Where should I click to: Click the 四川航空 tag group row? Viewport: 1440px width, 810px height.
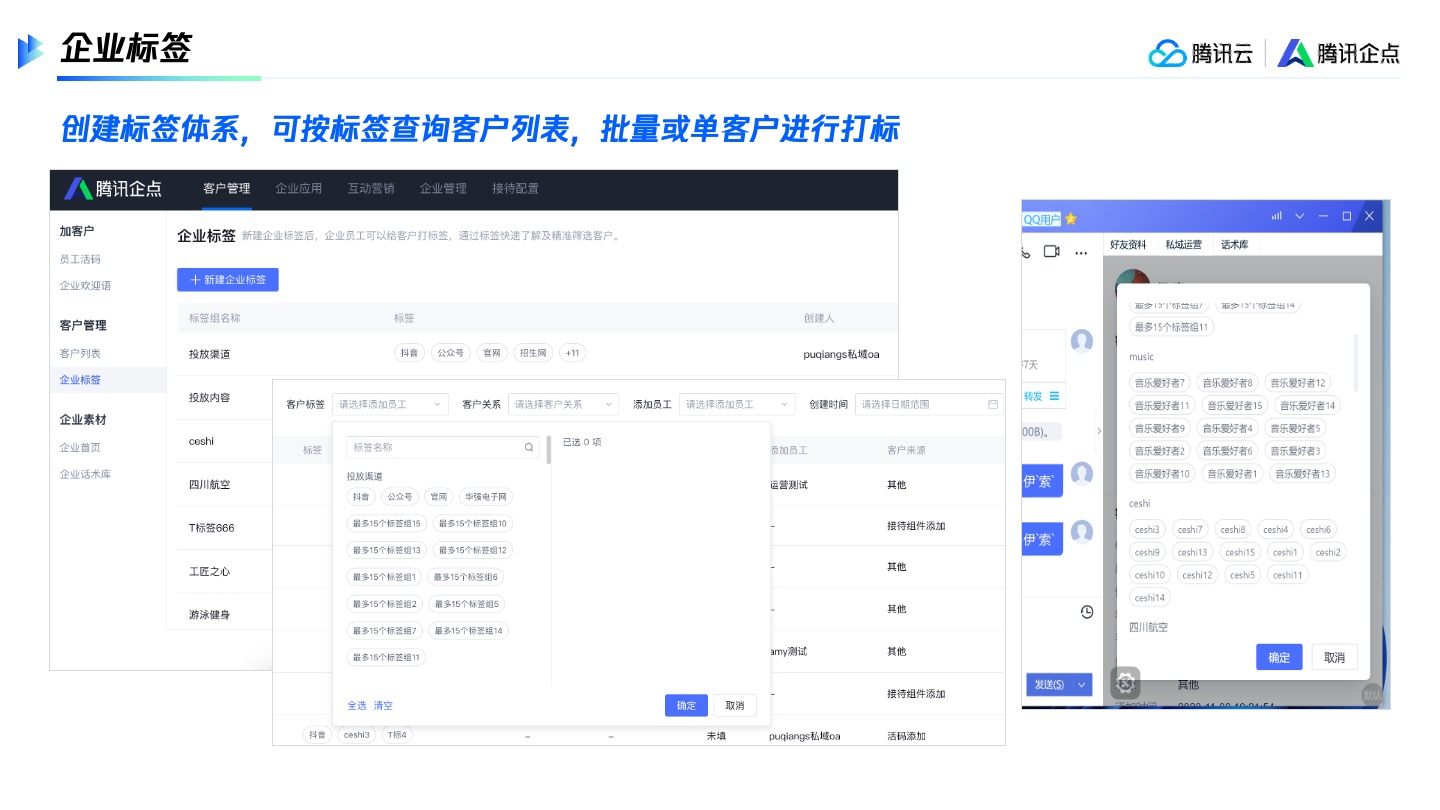click(225, 484)
